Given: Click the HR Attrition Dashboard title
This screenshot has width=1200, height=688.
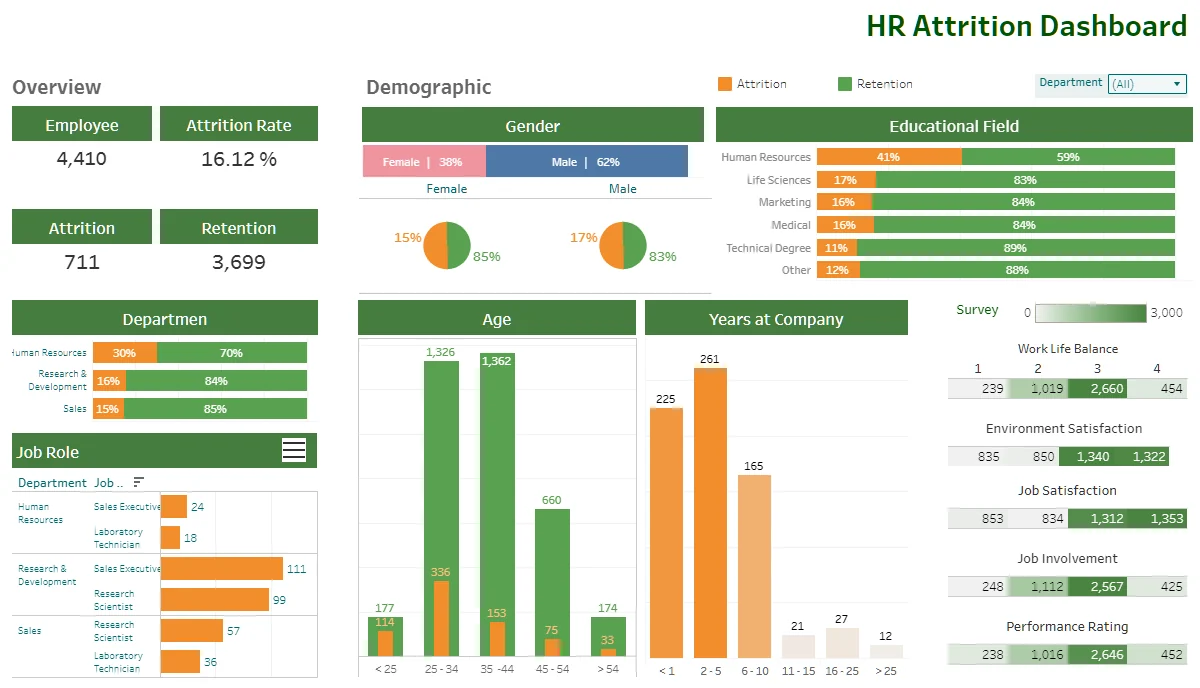Looking at the screenshot, I should [1026, 25].
